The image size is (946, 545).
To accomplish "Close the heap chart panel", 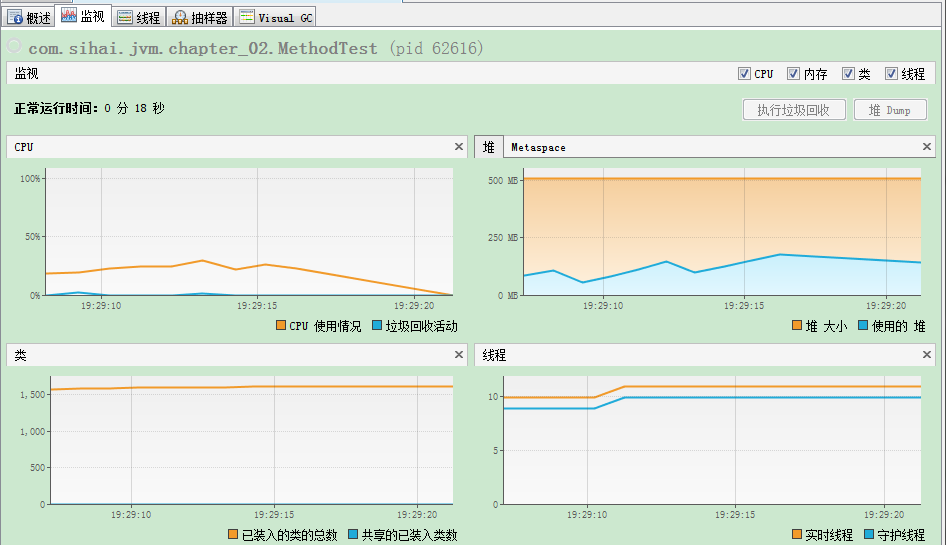I will 927,147.
